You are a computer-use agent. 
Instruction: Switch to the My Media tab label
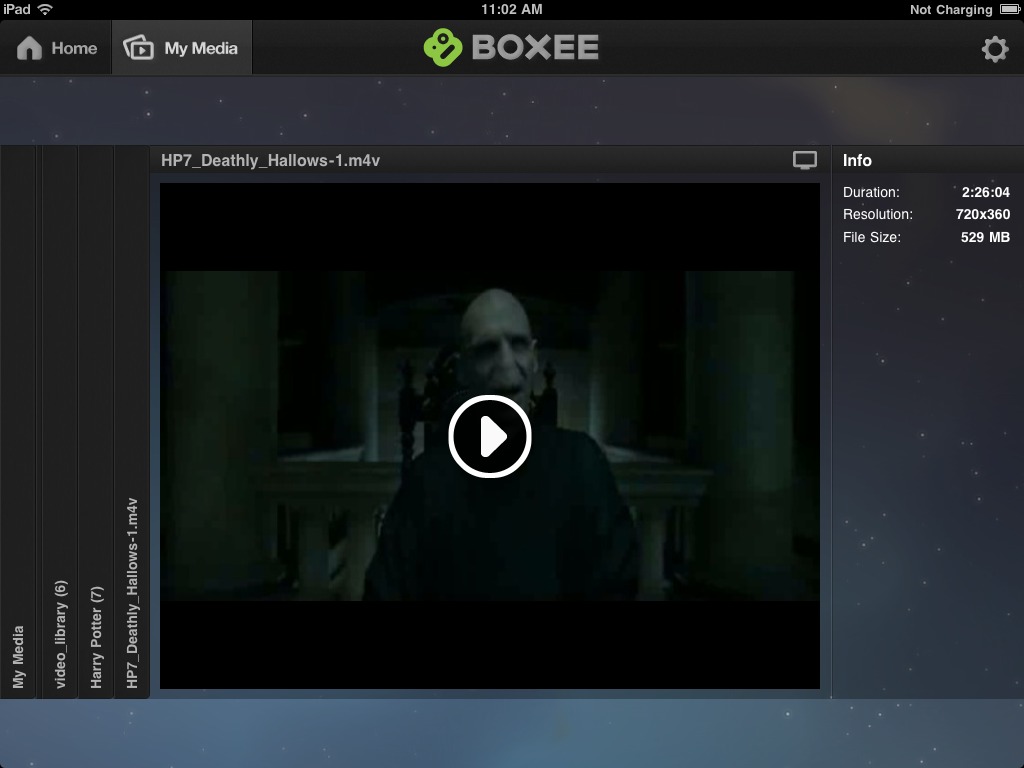(x=201, y=48)
